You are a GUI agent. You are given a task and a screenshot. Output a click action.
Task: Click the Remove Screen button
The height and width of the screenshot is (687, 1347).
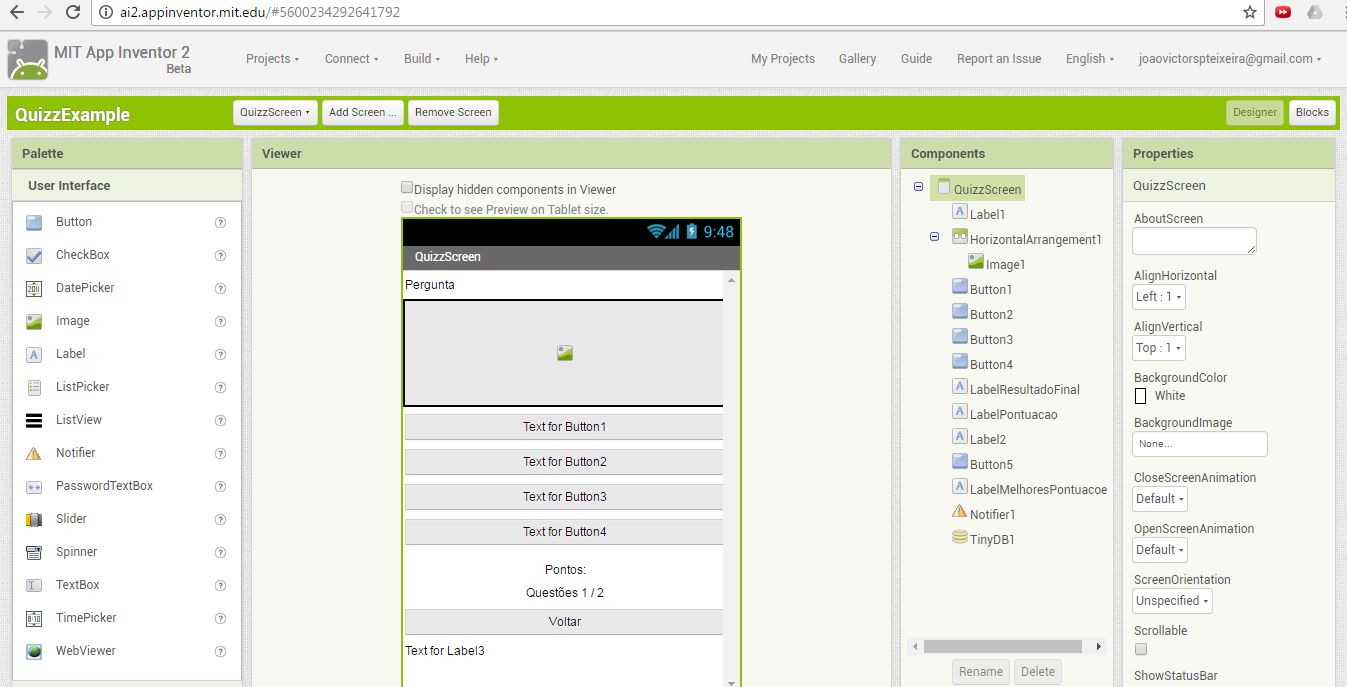[x=453, y=112]
